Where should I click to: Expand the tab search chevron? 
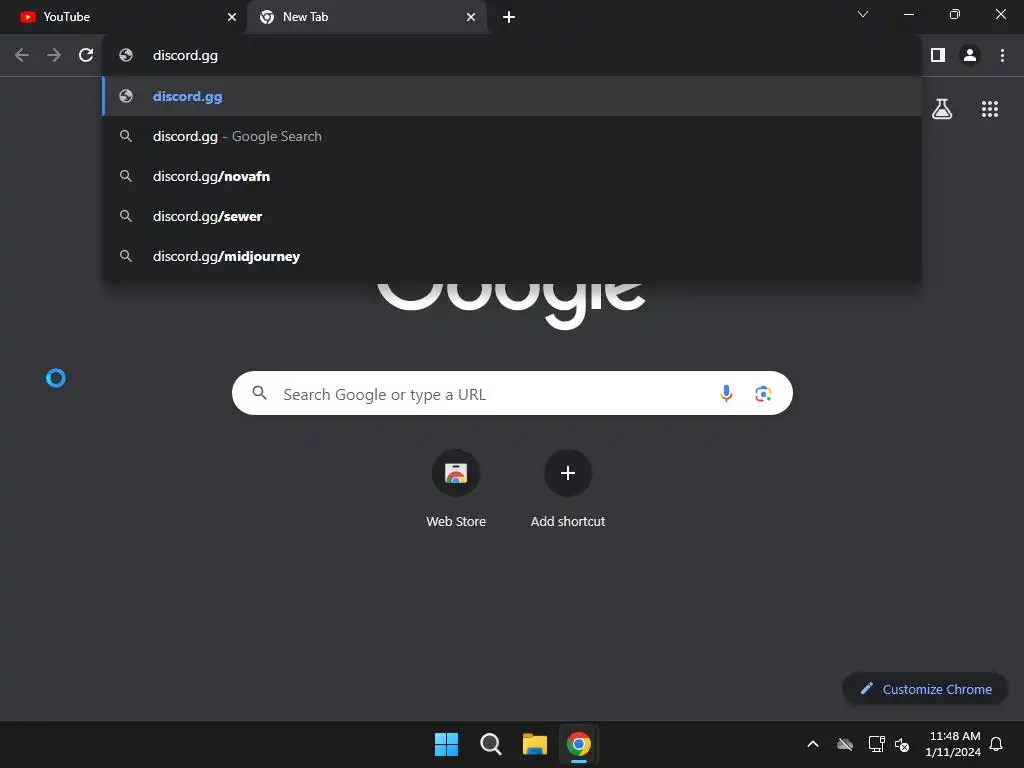tap(863, 14)
